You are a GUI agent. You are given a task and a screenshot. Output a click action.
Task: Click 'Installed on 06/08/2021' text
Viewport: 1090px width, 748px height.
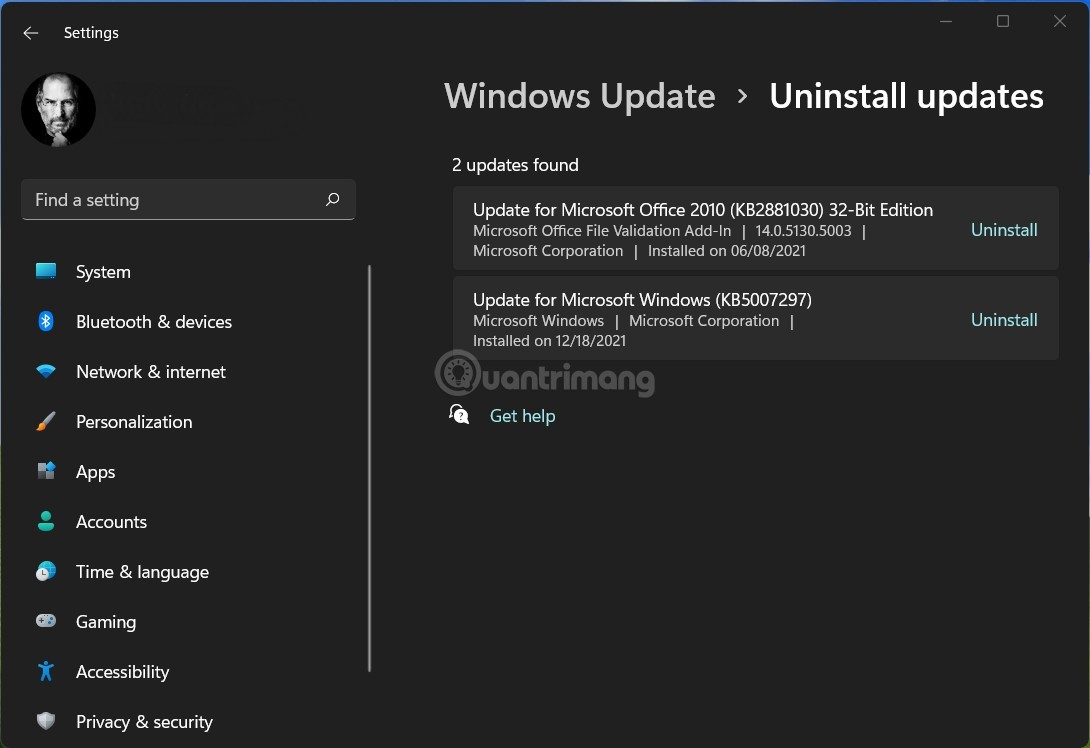(x=726, y=251)
